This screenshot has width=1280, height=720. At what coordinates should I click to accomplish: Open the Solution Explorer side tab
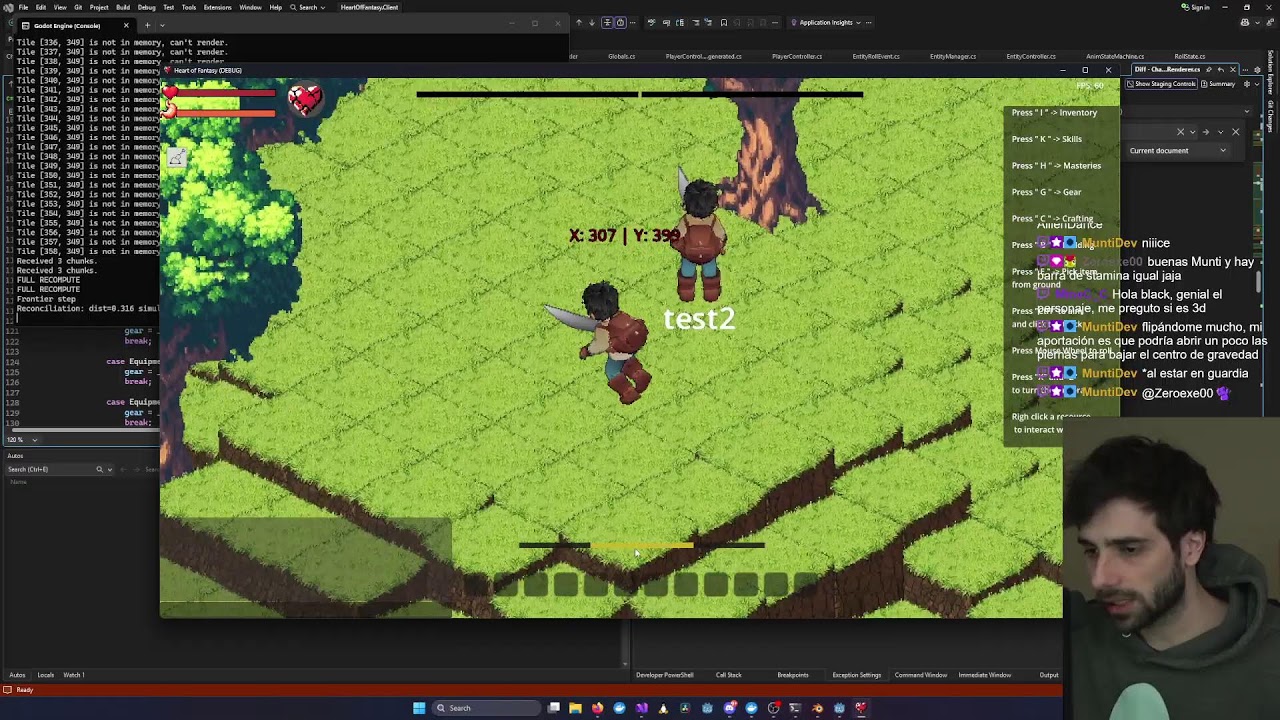click(1271, 73)
